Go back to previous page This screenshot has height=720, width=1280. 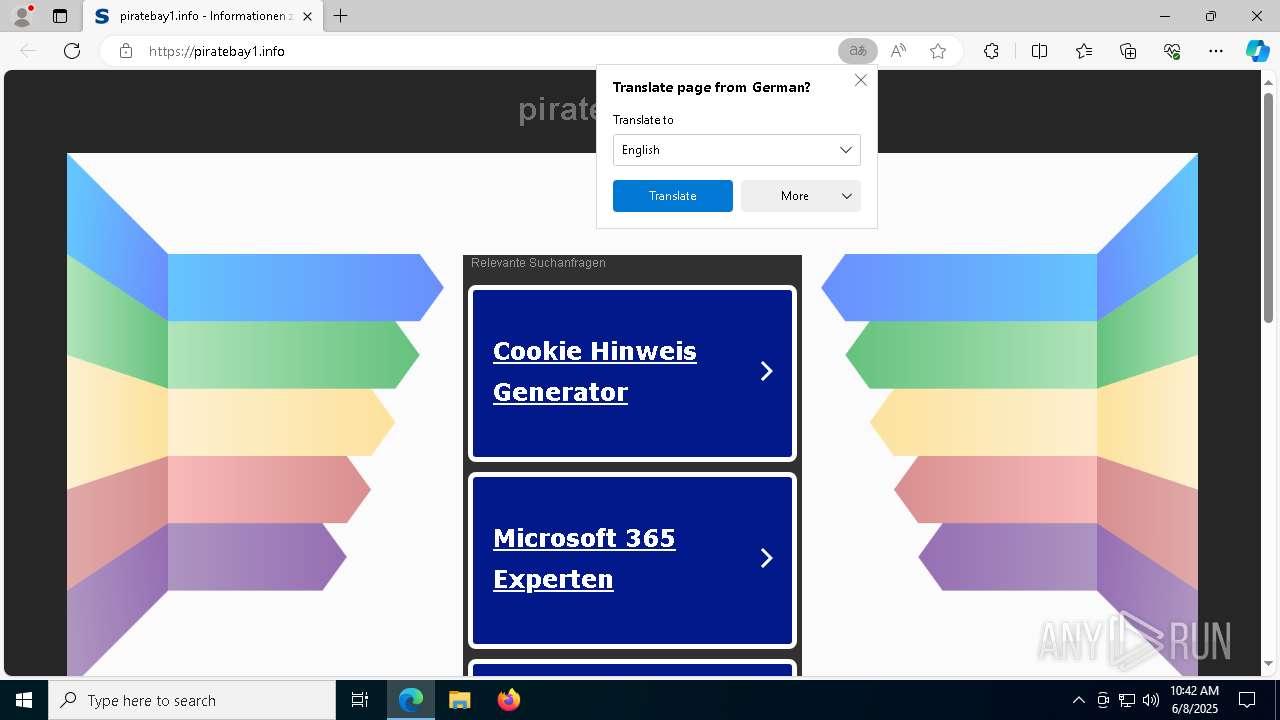[28, 51]
